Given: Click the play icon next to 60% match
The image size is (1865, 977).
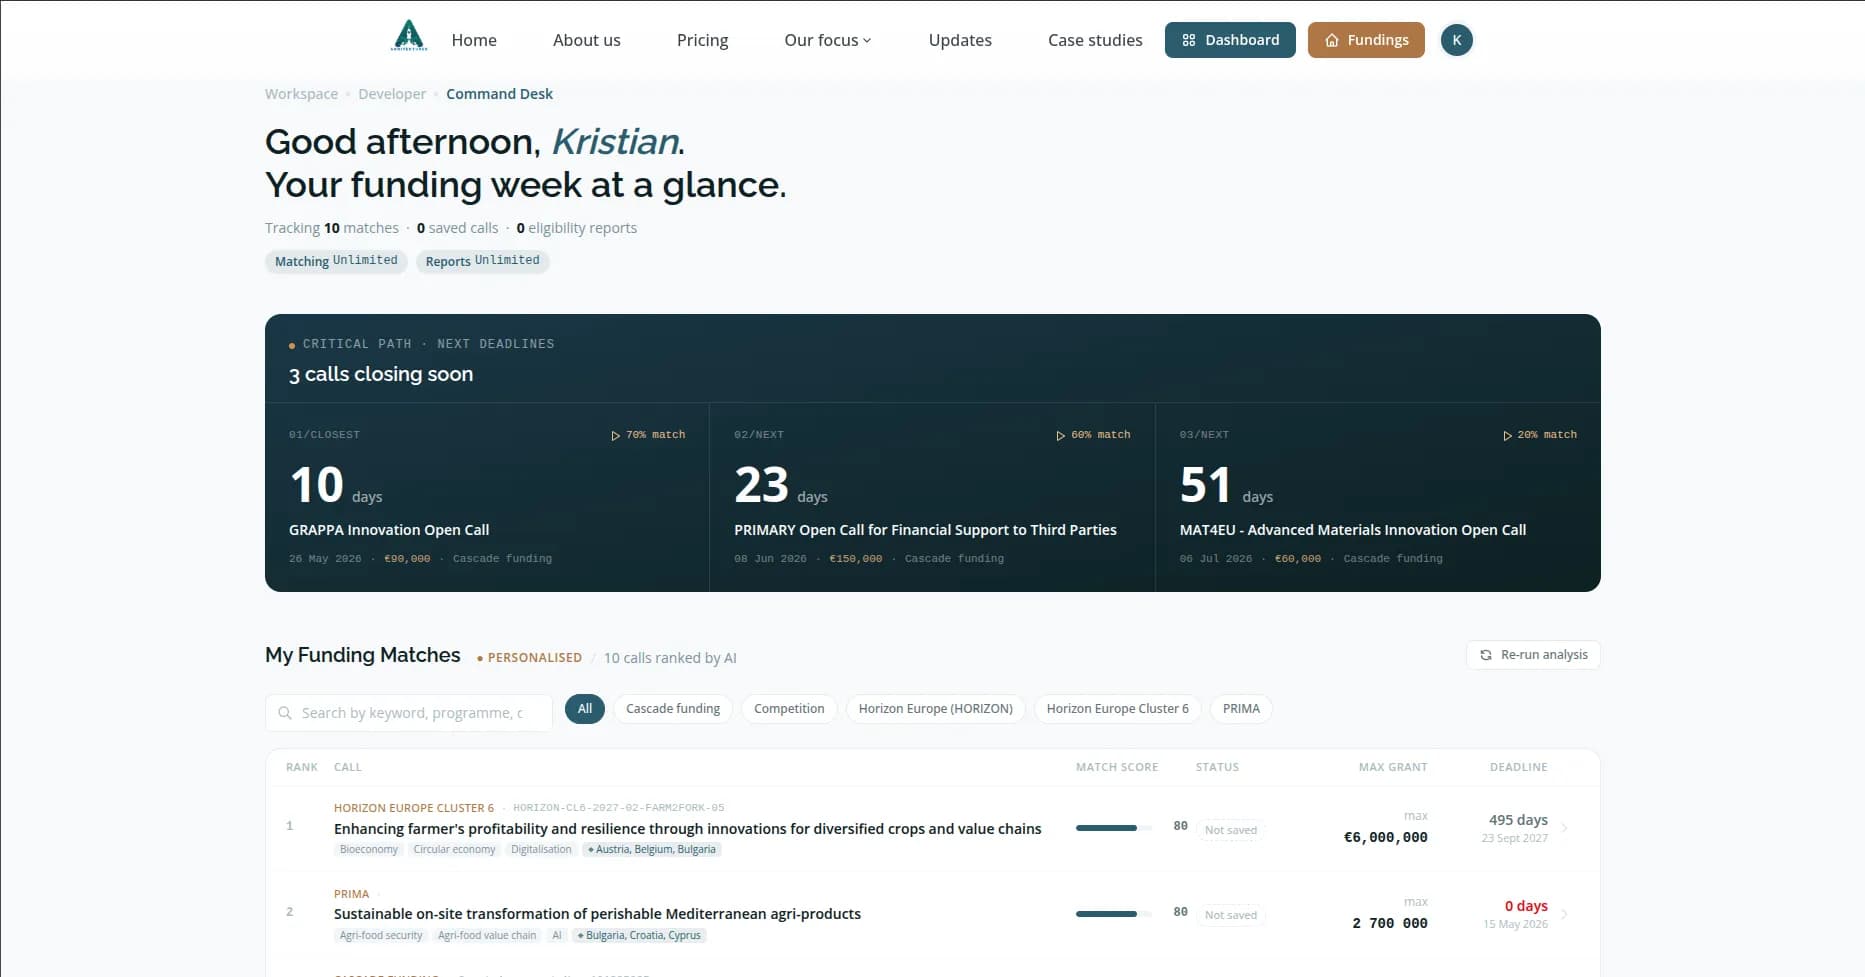Looking at the screenshot, I should [x=1060, y=435].
